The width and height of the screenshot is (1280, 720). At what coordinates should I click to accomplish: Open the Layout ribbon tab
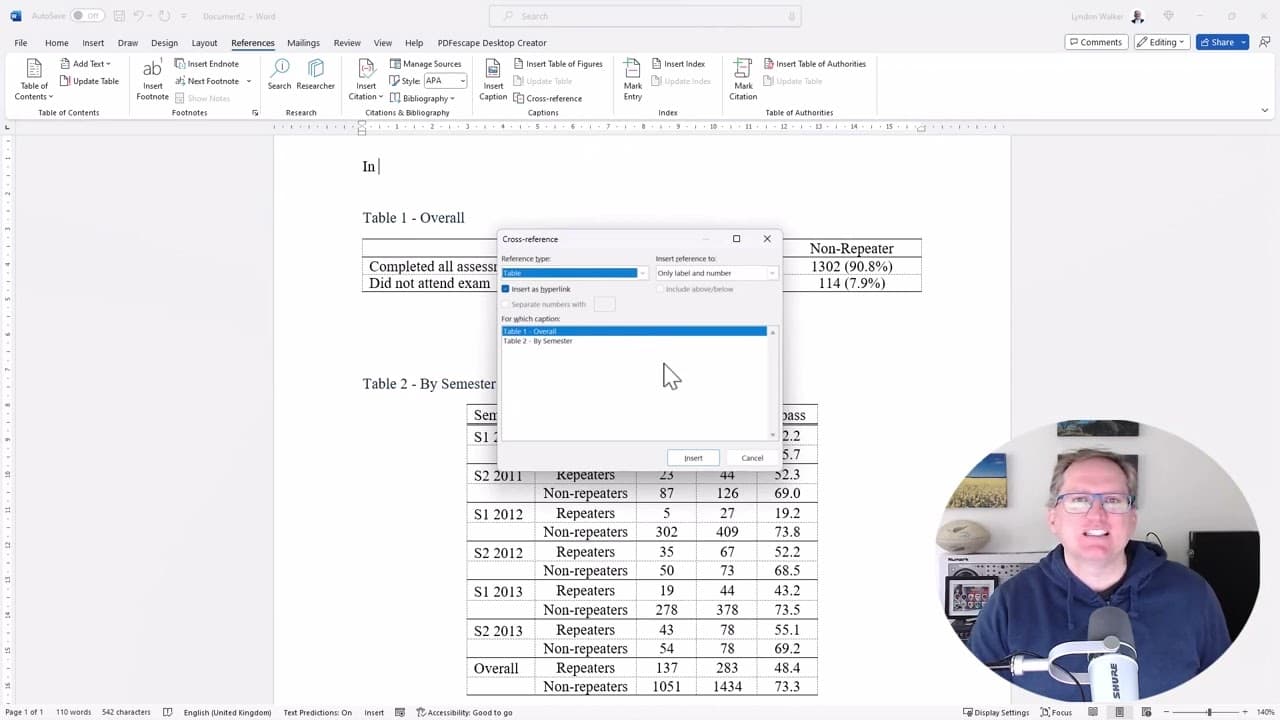click(204, 43)
